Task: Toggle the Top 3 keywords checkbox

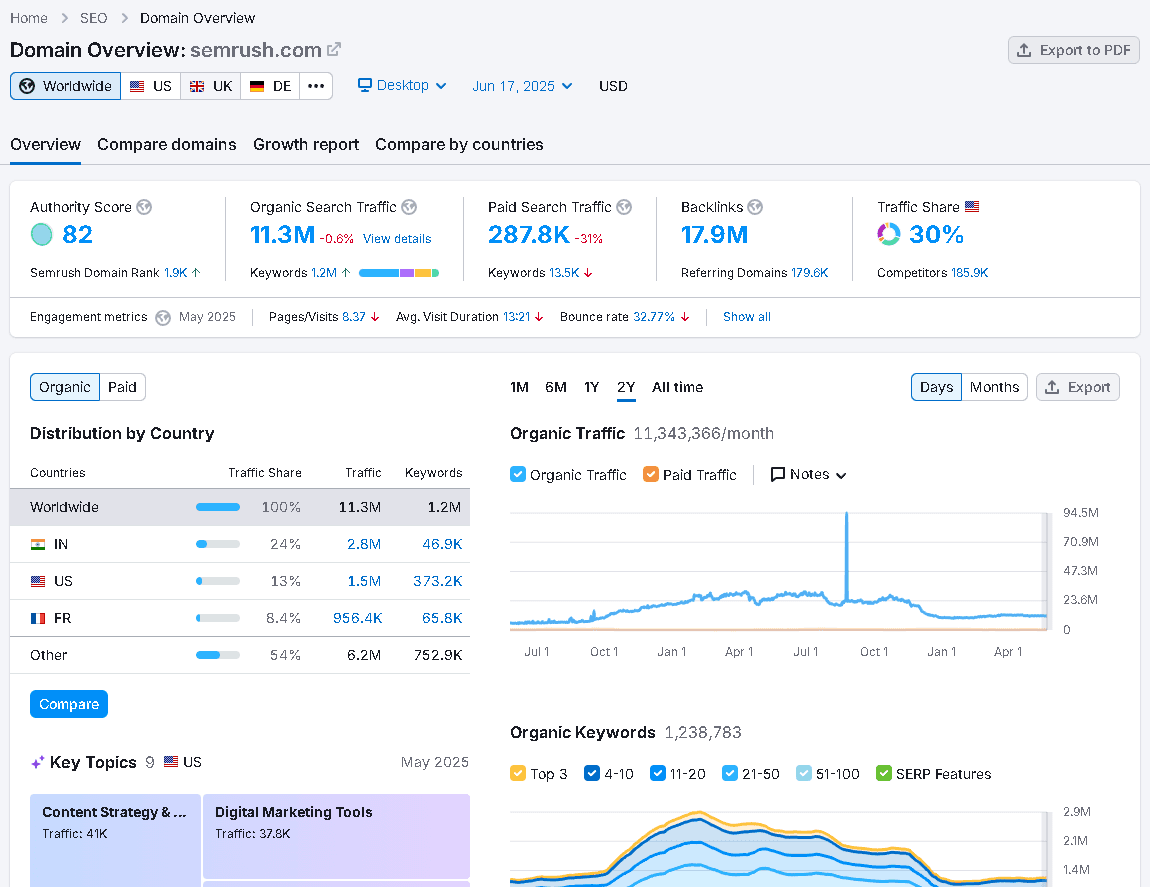Action: 518,773
